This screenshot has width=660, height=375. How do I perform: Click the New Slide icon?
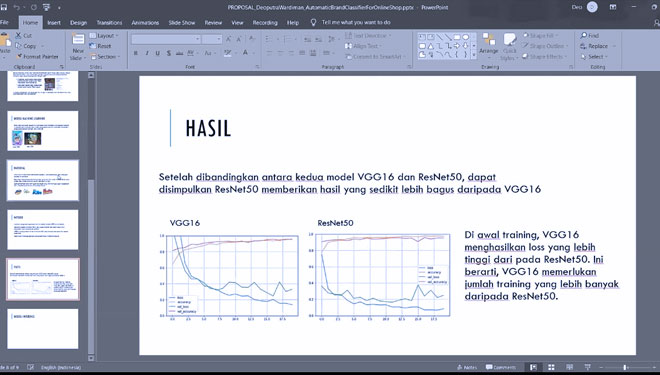(78, 40)
